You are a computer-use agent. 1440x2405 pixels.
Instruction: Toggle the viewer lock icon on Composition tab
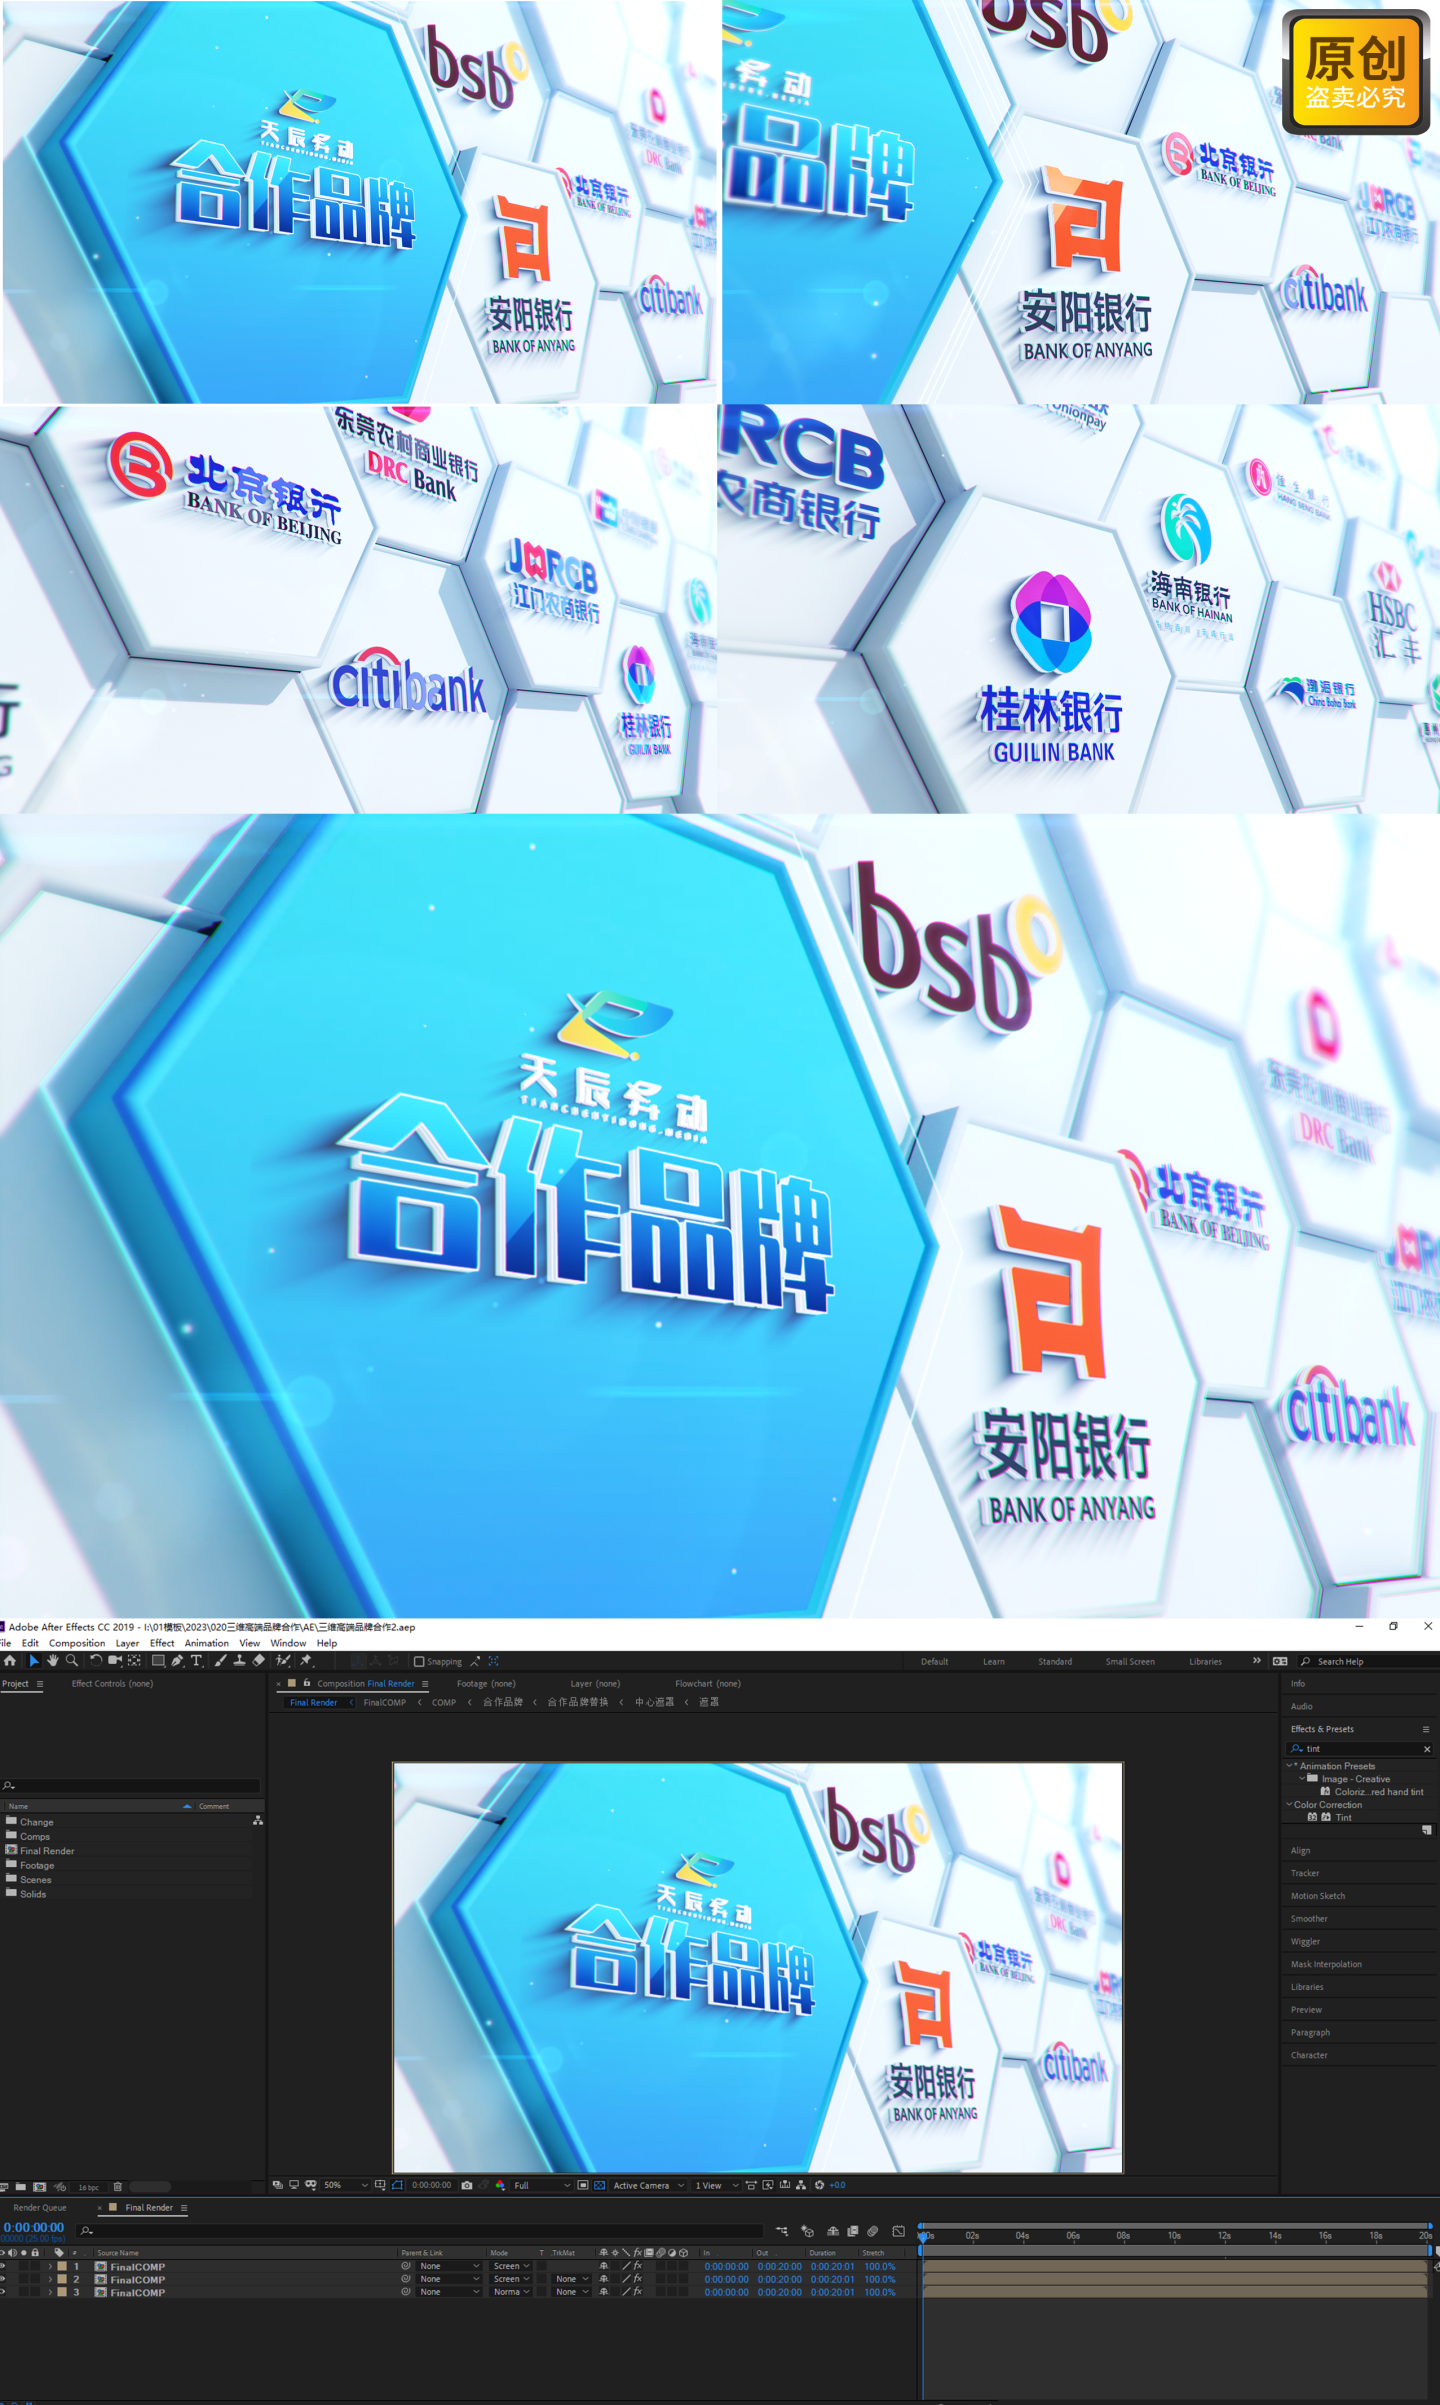coord(307,1683)
